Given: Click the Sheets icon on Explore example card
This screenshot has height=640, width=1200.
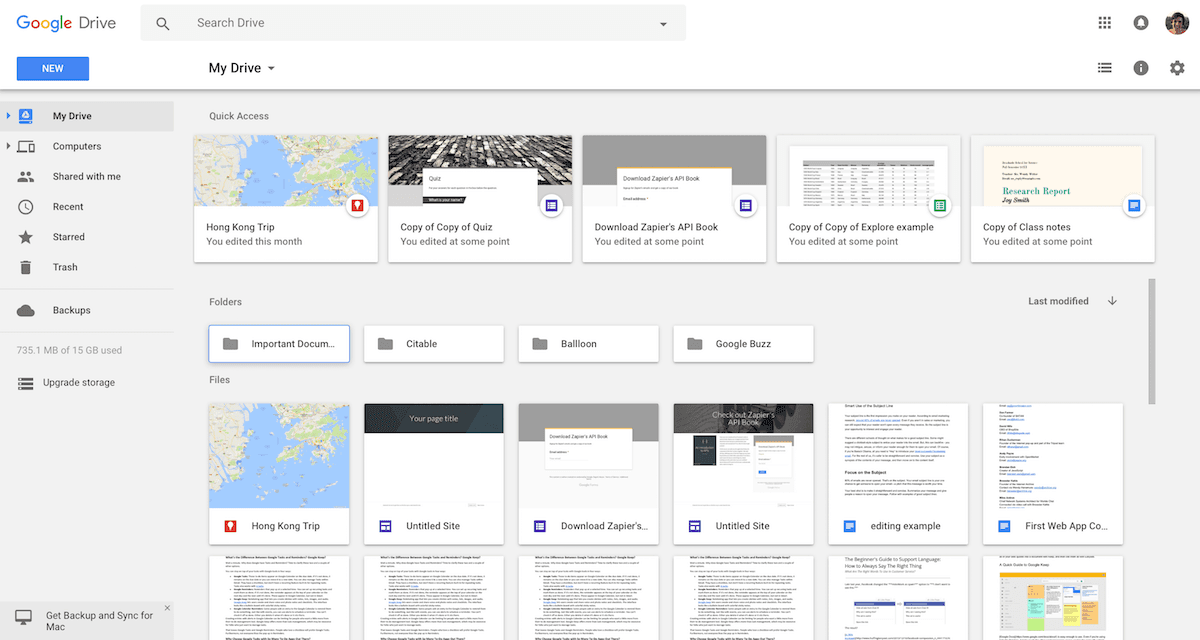Looking at the screenshot, I should (x=938, y=206).
